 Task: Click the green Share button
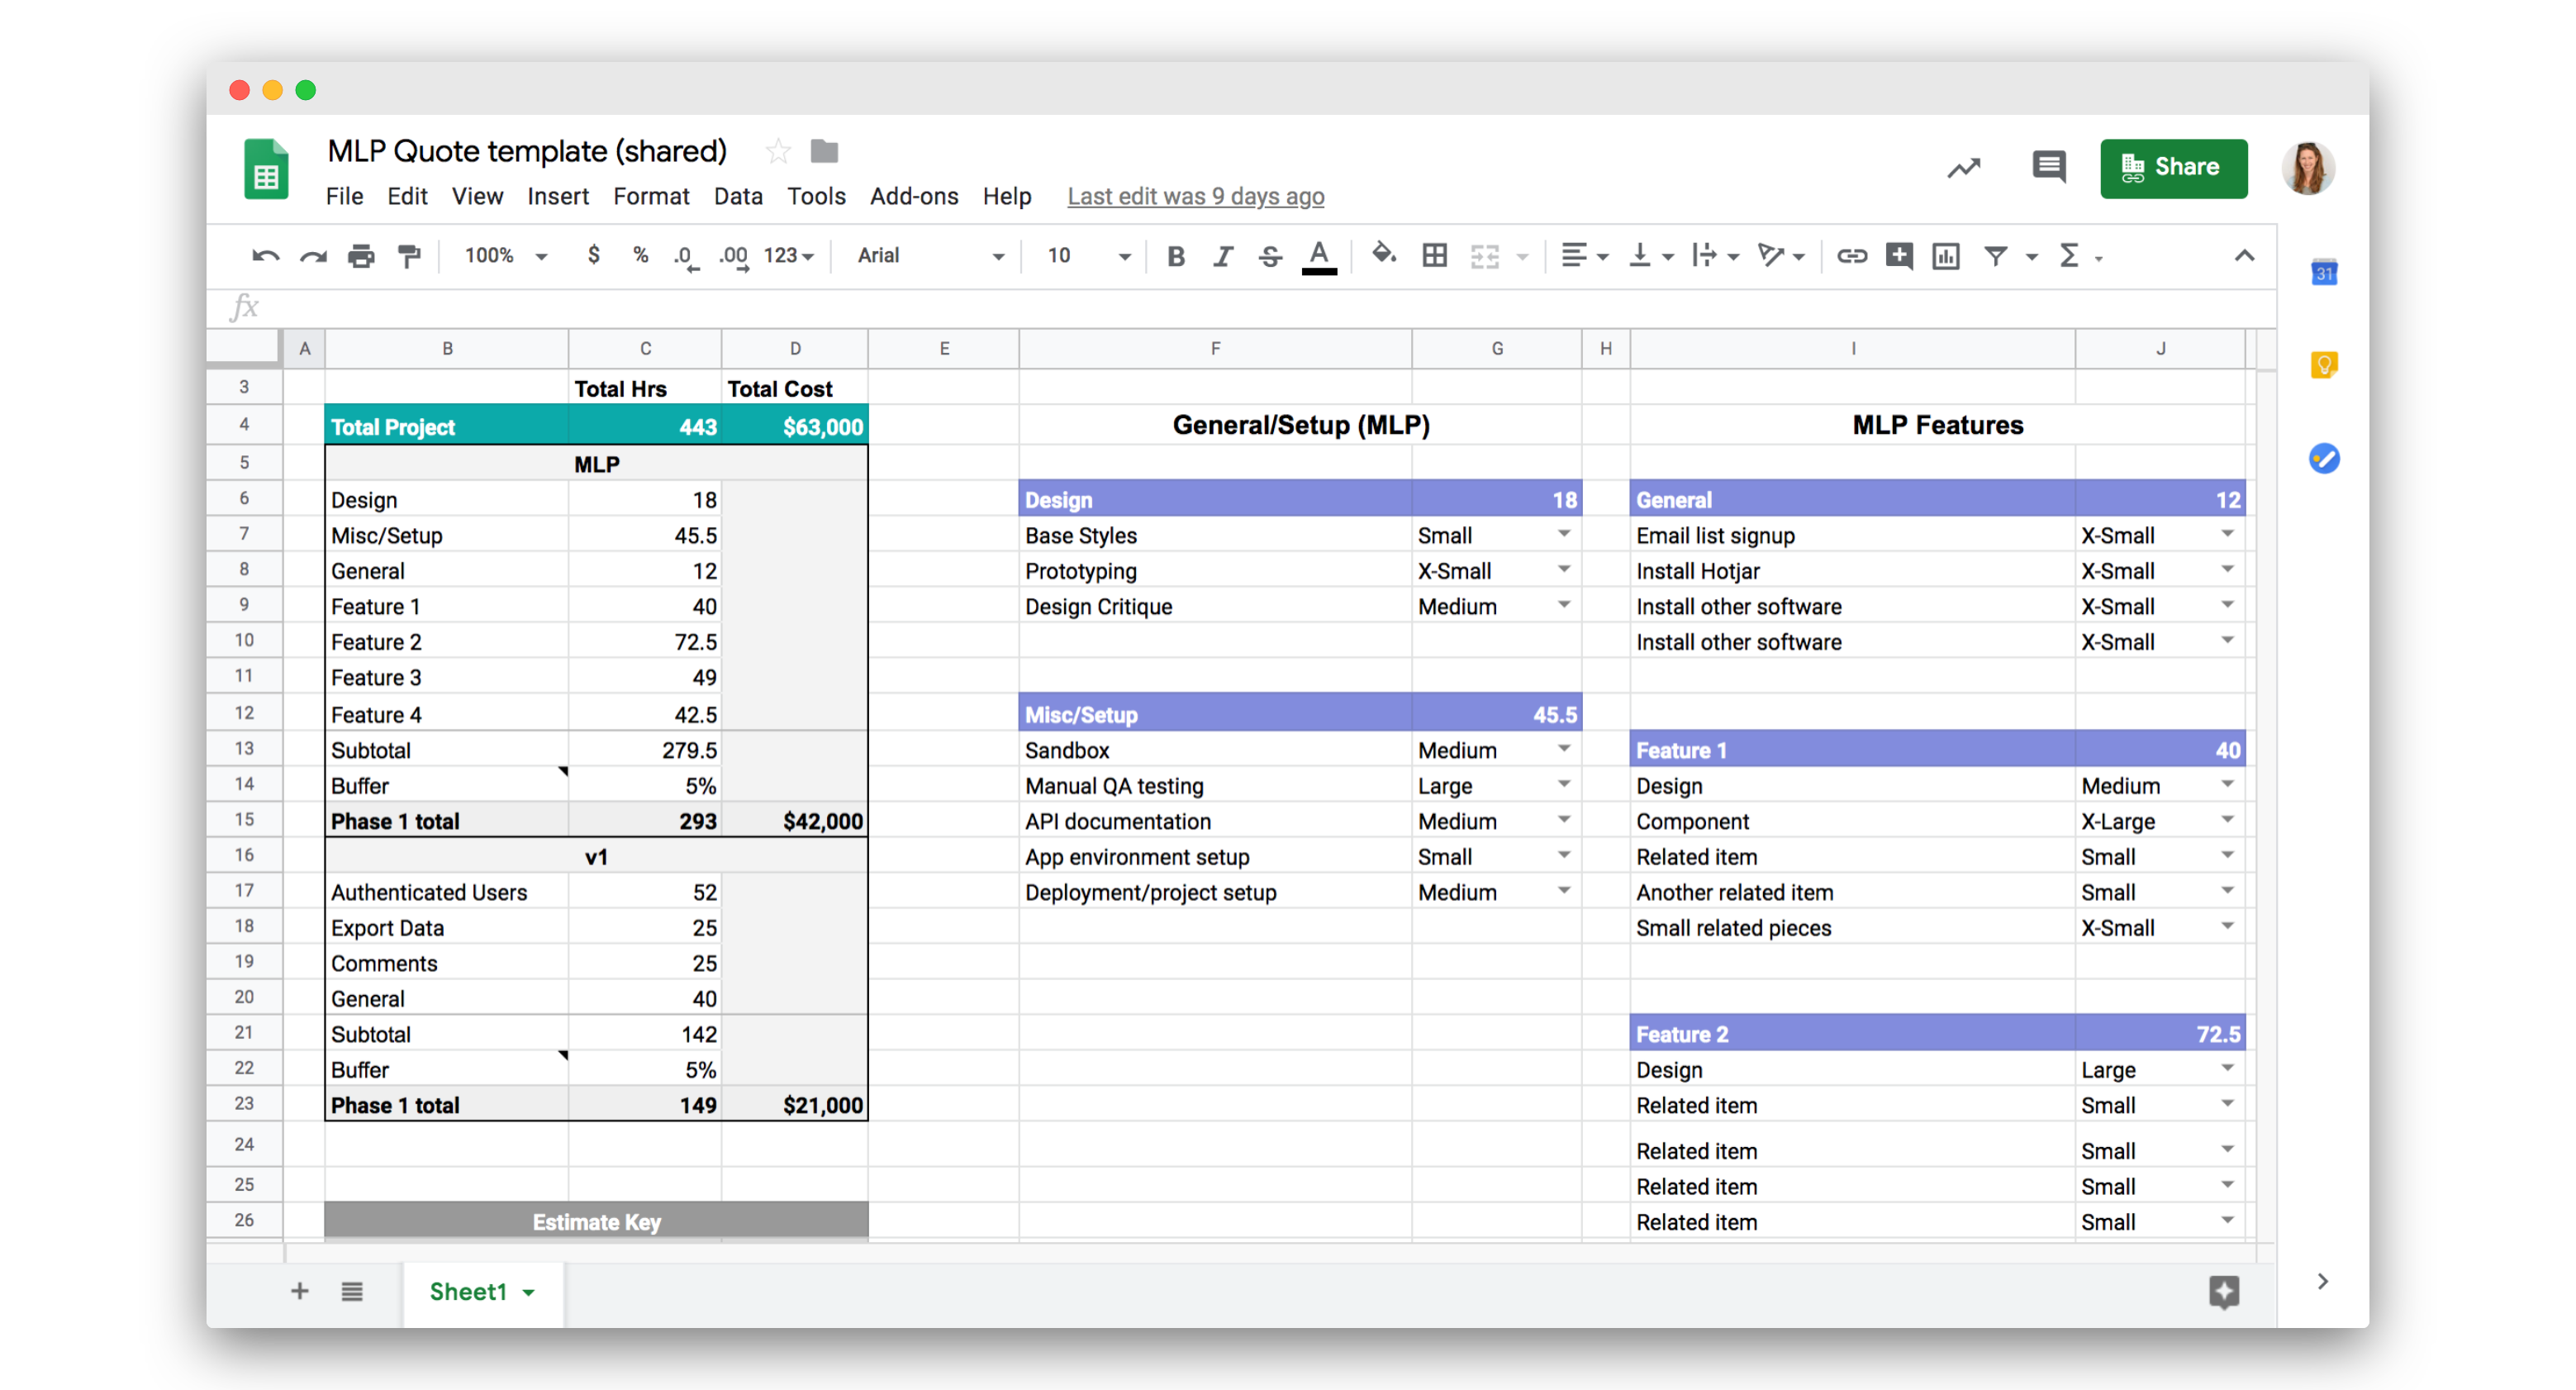[2173, 168]
